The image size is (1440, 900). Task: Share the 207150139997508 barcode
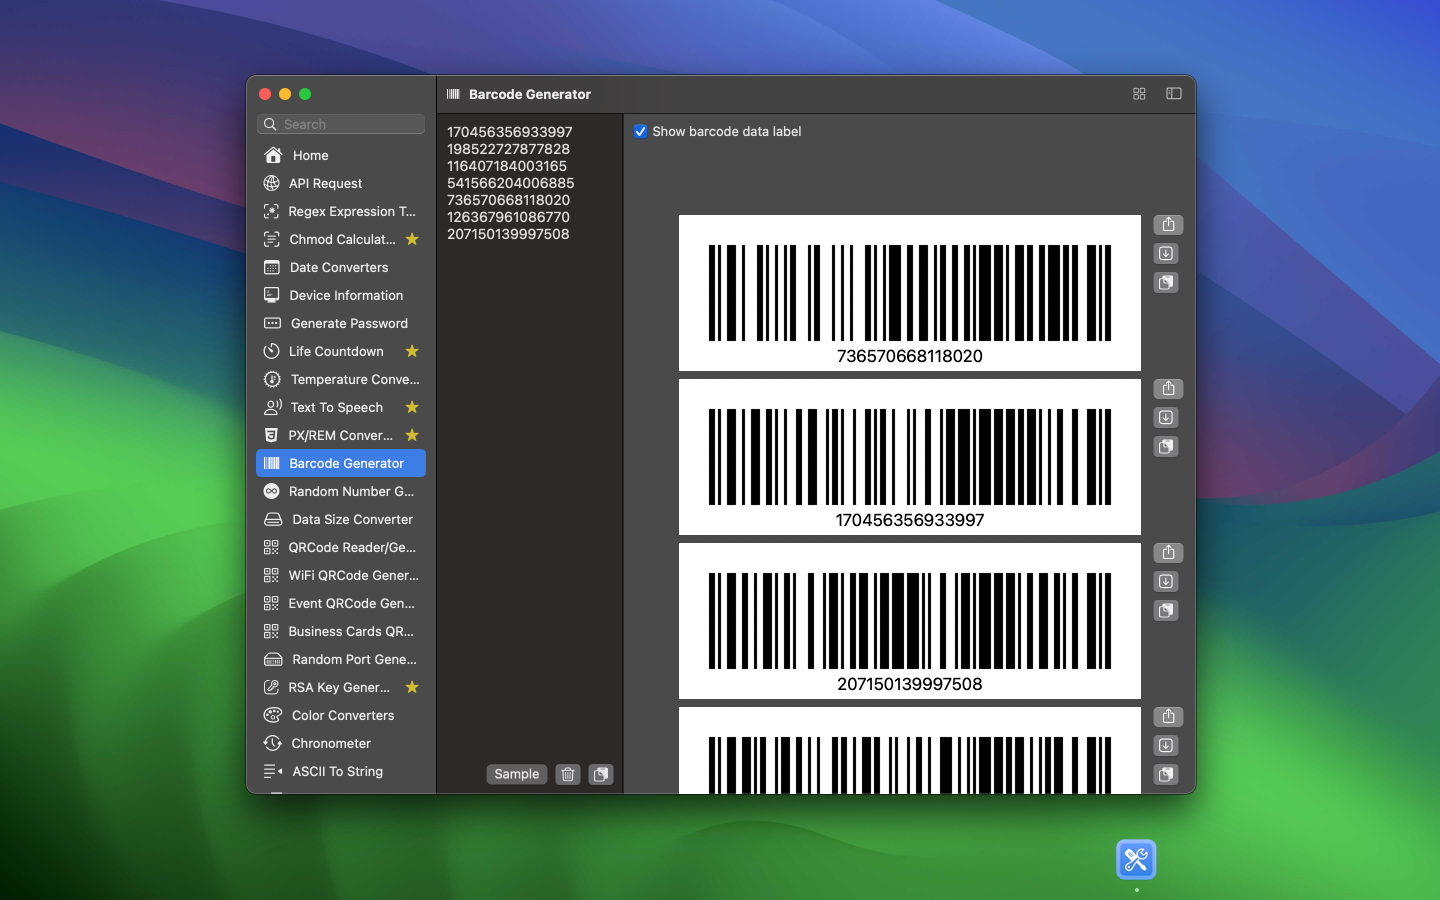click(x=1168, y=553)
